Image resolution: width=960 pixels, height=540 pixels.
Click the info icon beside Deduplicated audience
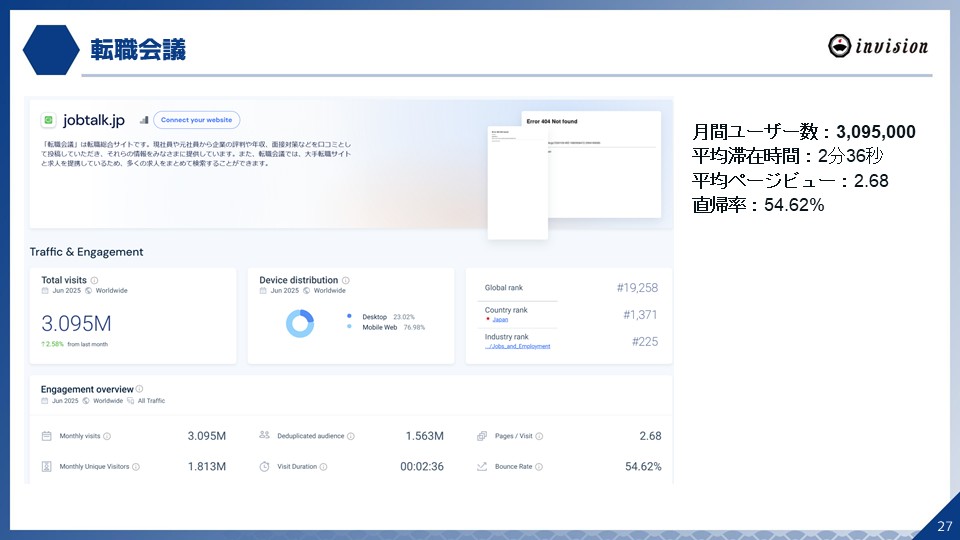351,437
